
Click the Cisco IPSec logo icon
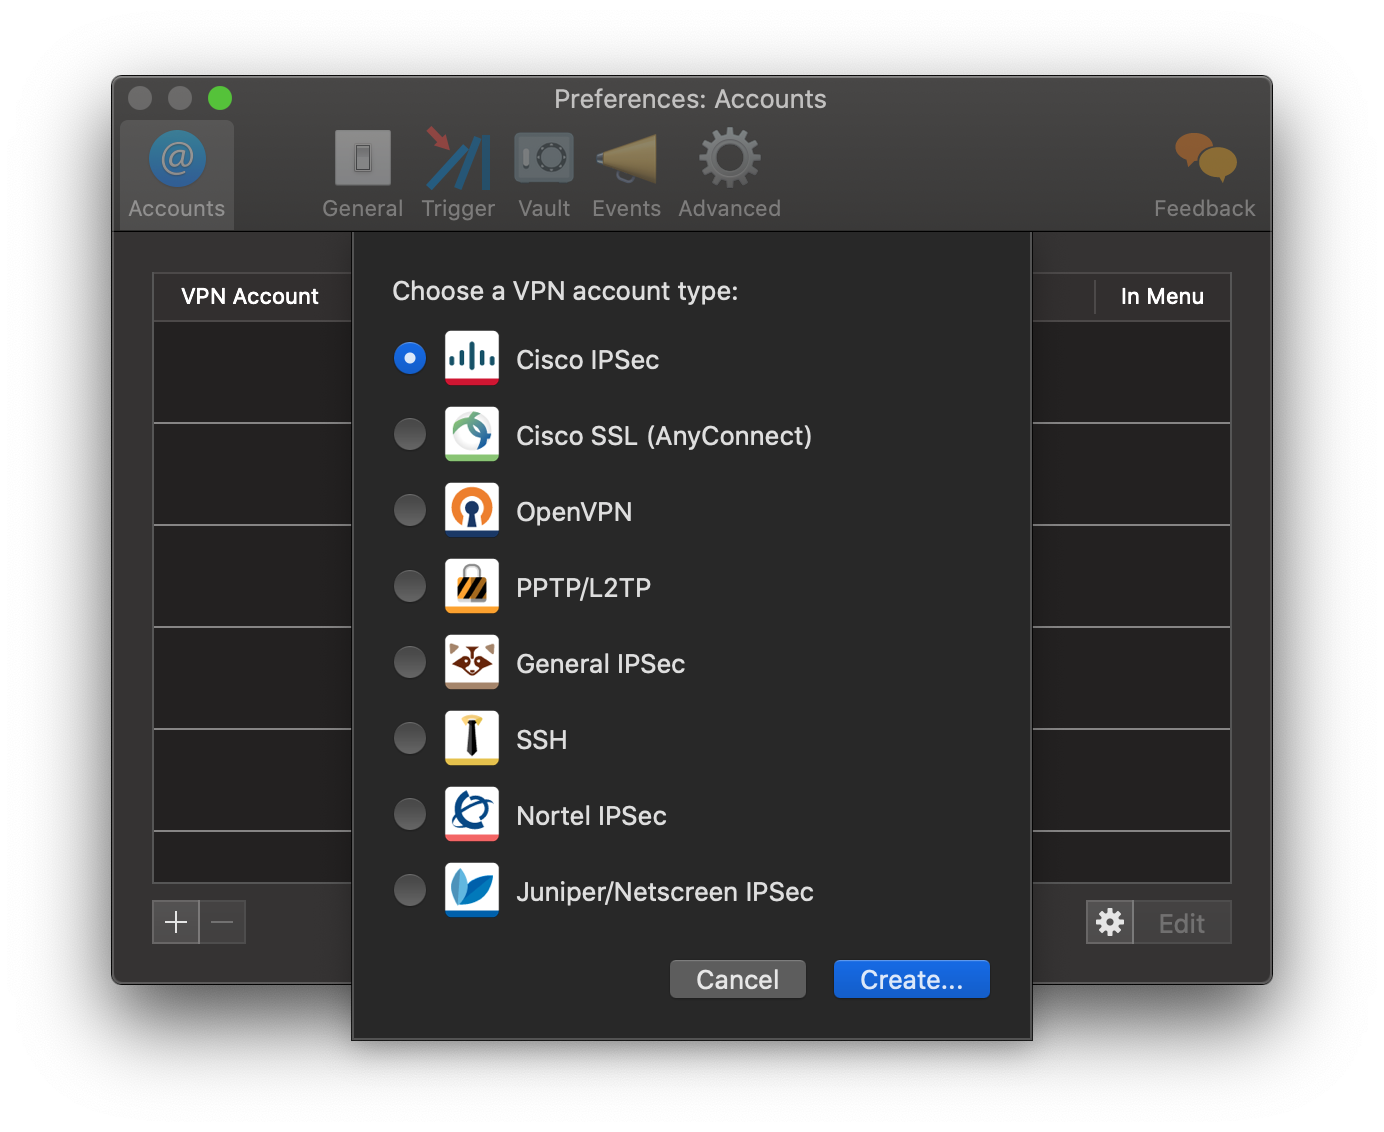point(472,358)
